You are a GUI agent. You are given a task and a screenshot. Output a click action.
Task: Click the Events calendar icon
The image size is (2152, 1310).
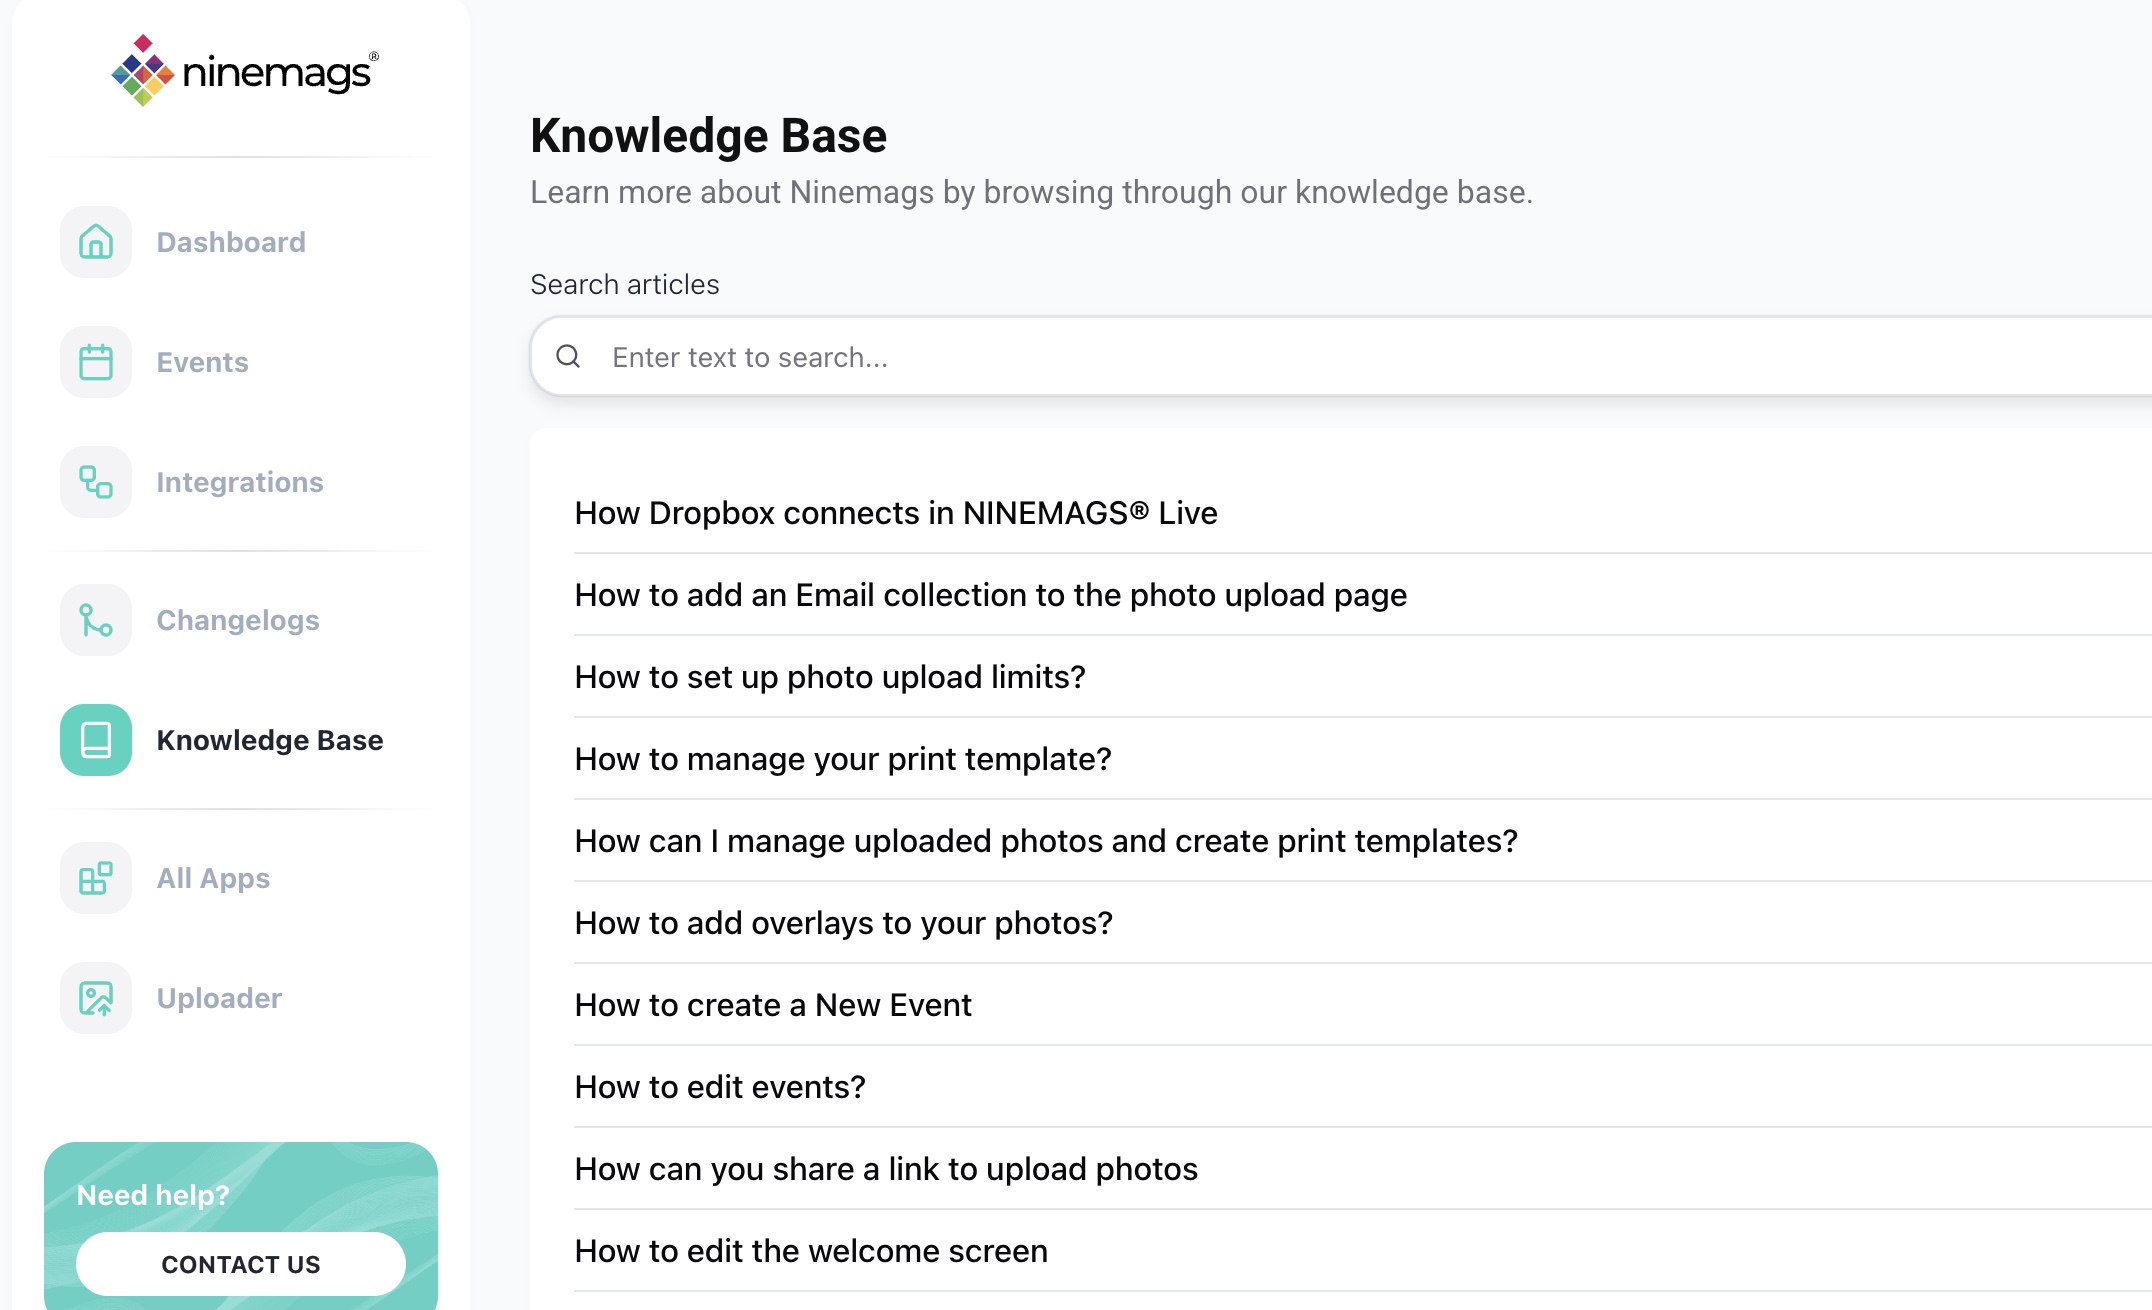96,362
